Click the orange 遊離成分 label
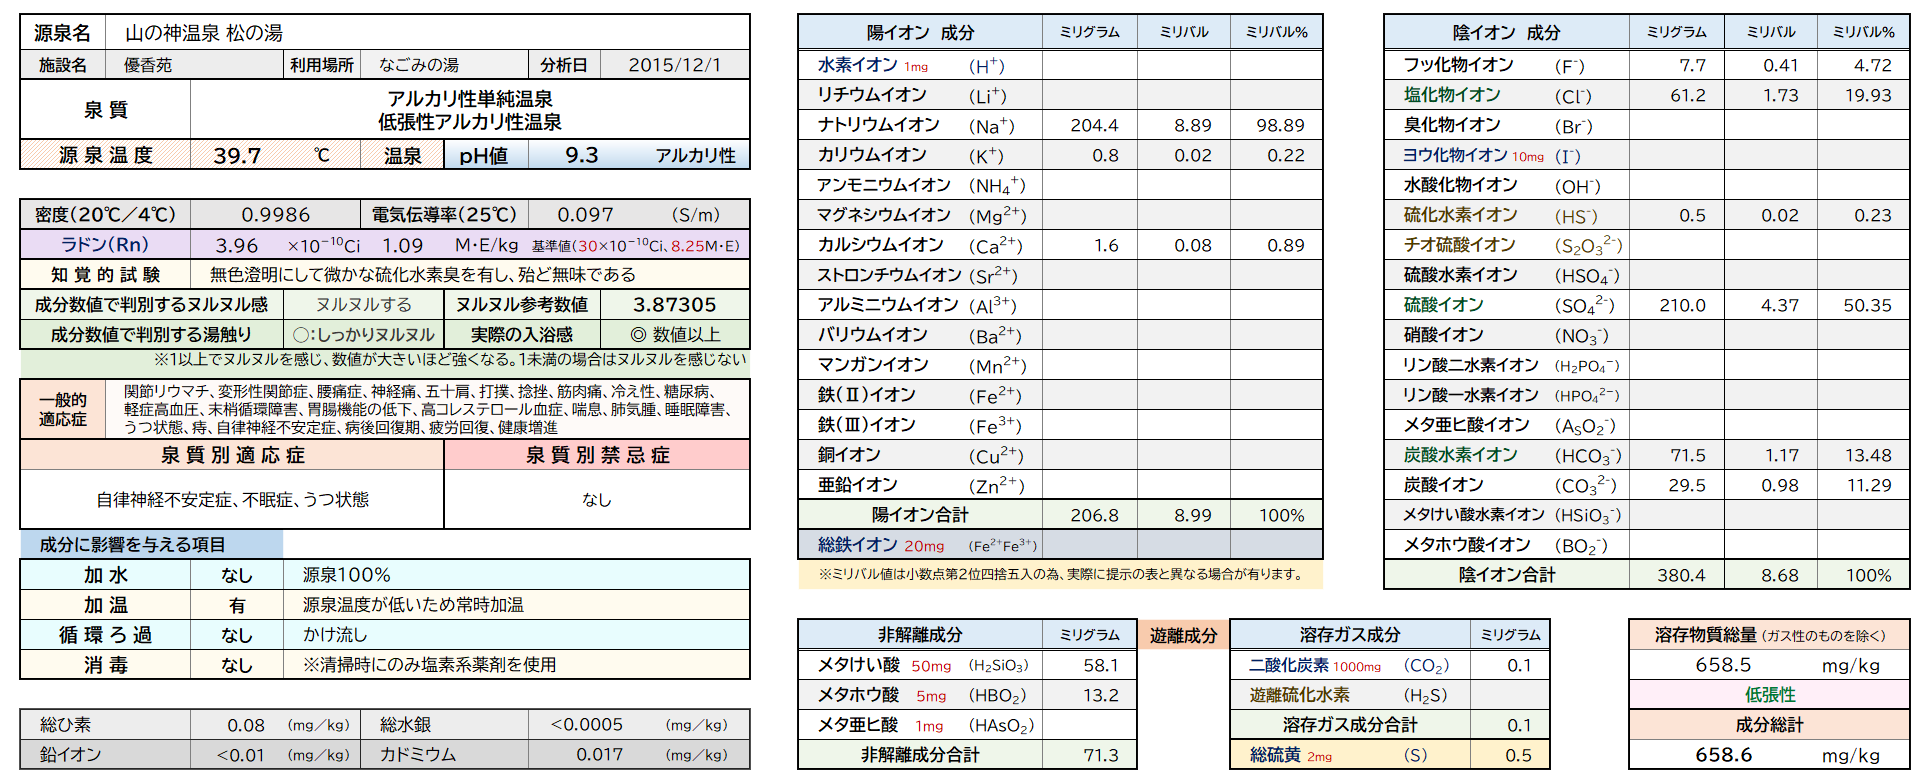Viewport: 1920px width, 780px height. click(x=1183, y=635)
